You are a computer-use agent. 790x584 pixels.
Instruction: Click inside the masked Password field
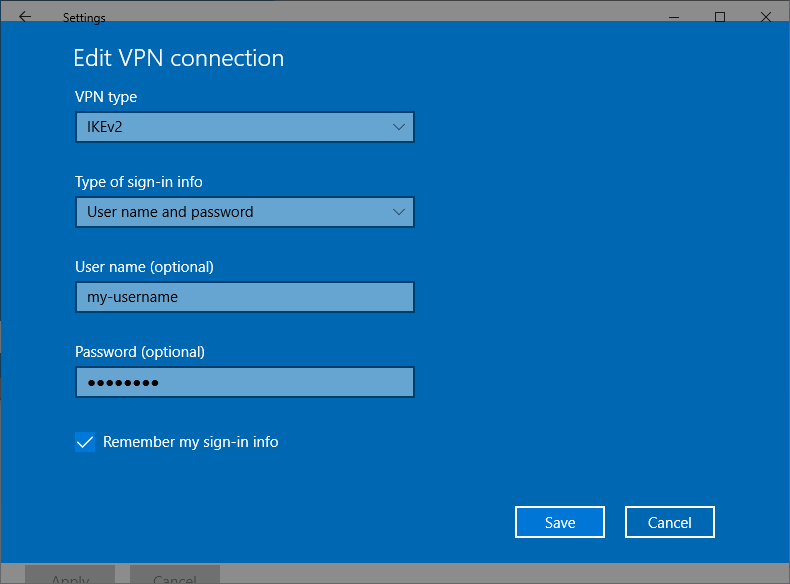(244, 382)
